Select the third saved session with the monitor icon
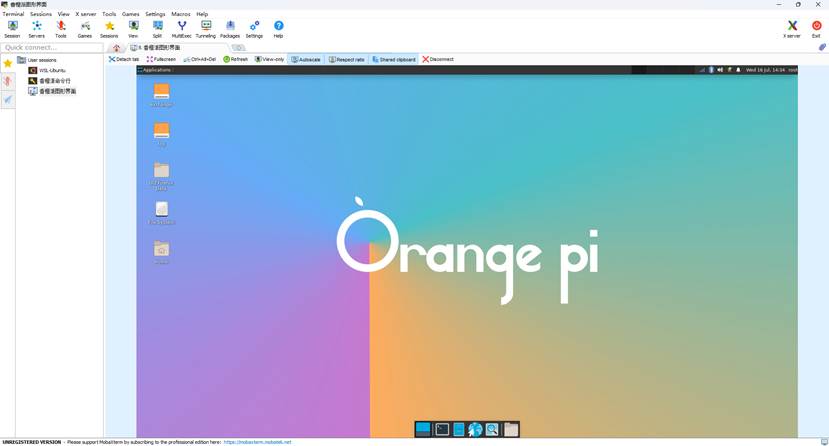Screen dimensions: 829x446 (x=52, y=91)
